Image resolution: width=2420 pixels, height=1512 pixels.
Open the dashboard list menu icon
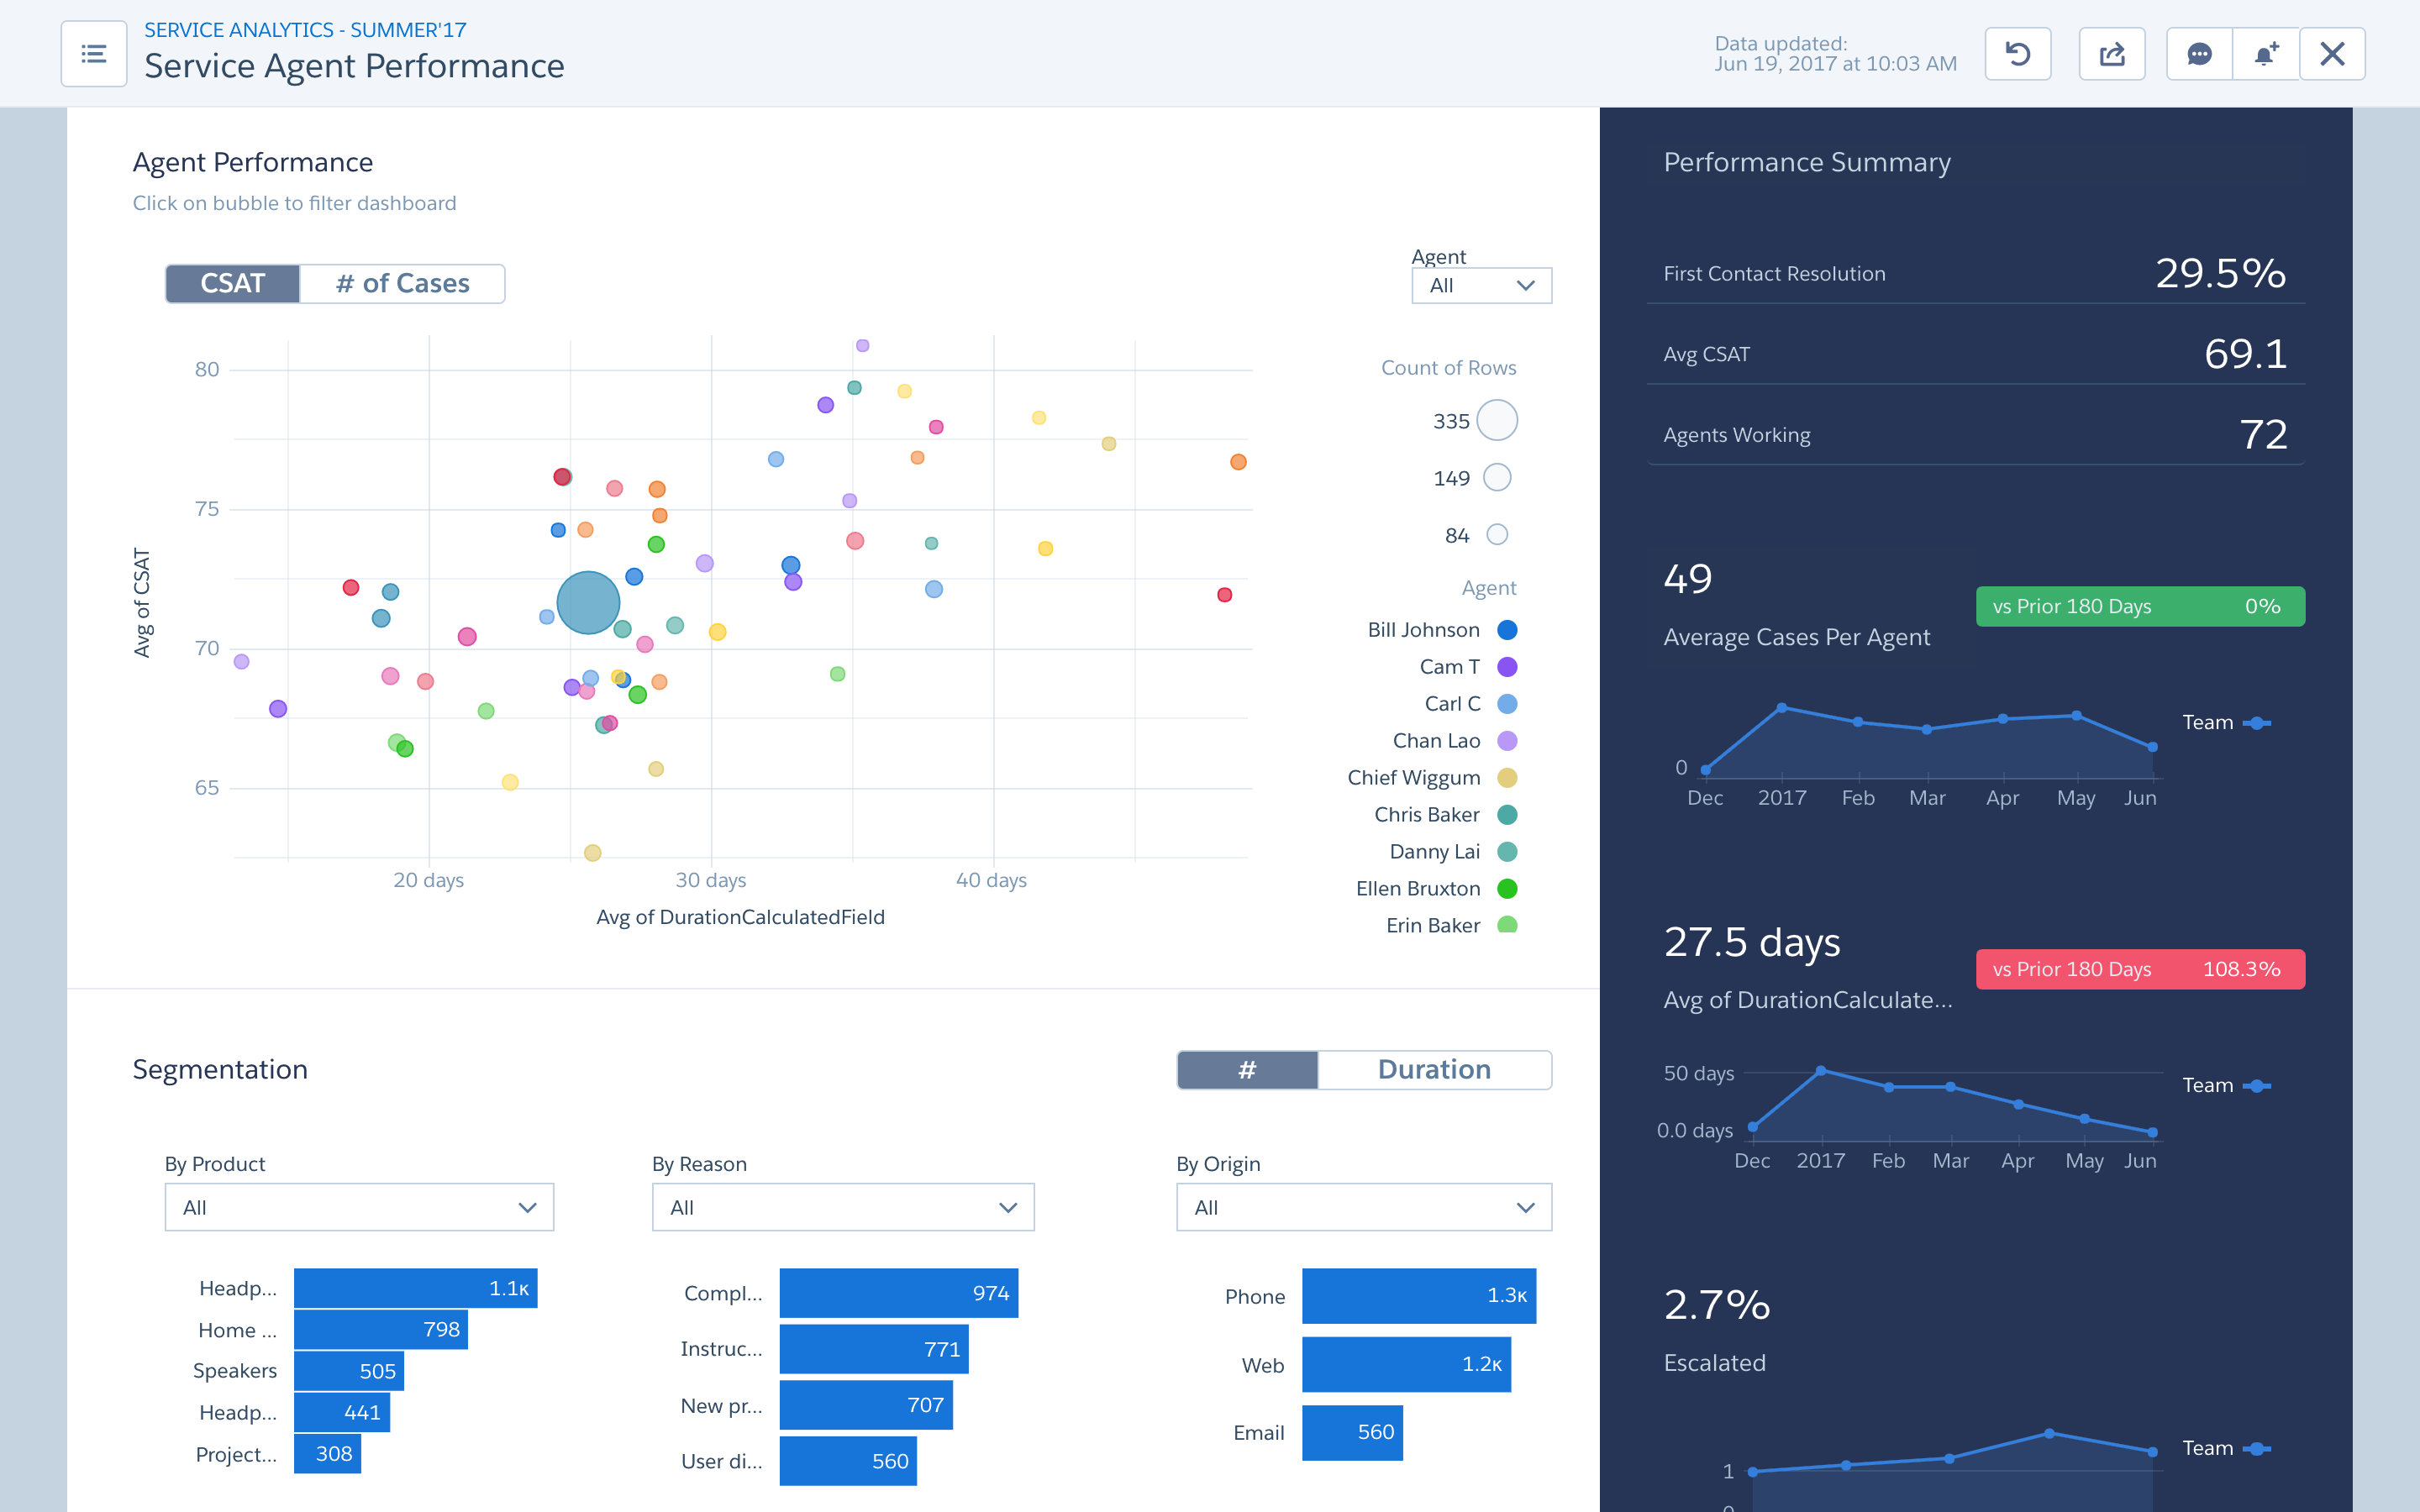pos(93,54)
